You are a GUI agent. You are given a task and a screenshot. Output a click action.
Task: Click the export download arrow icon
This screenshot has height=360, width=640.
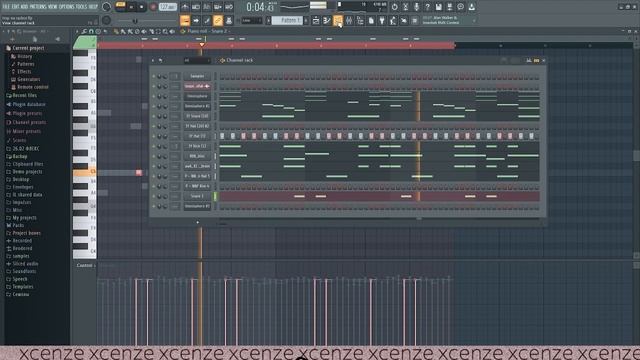click(471, 7)
